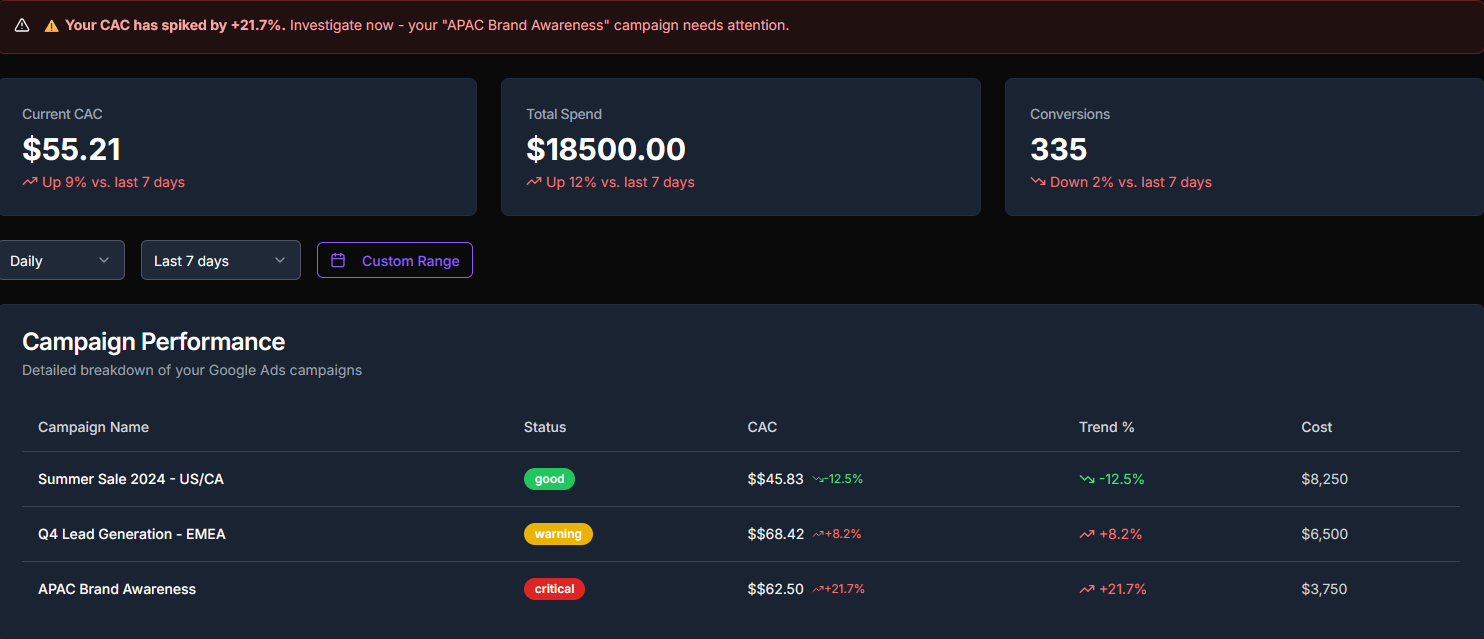
Task: Click the red up arrow in APAC's Trend column
Action: pyautogui.click(x=1087, y=589)
